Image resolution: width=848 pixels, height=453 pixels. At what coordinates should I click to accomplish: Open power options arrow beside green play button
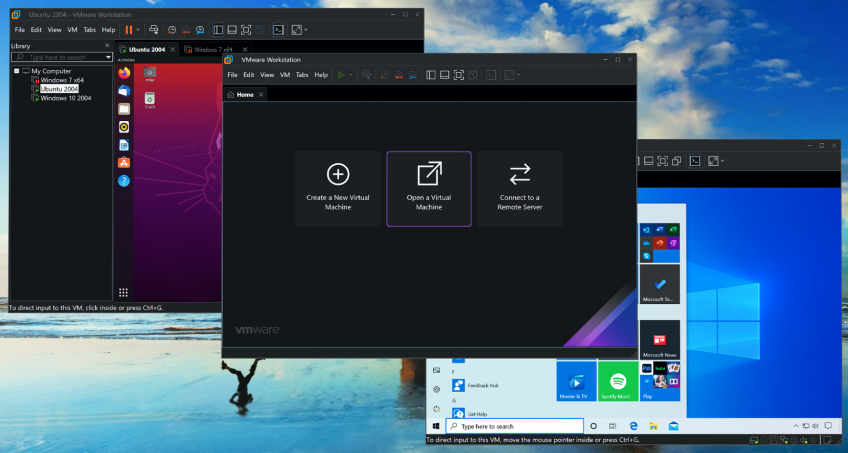[x=350, y=75]
